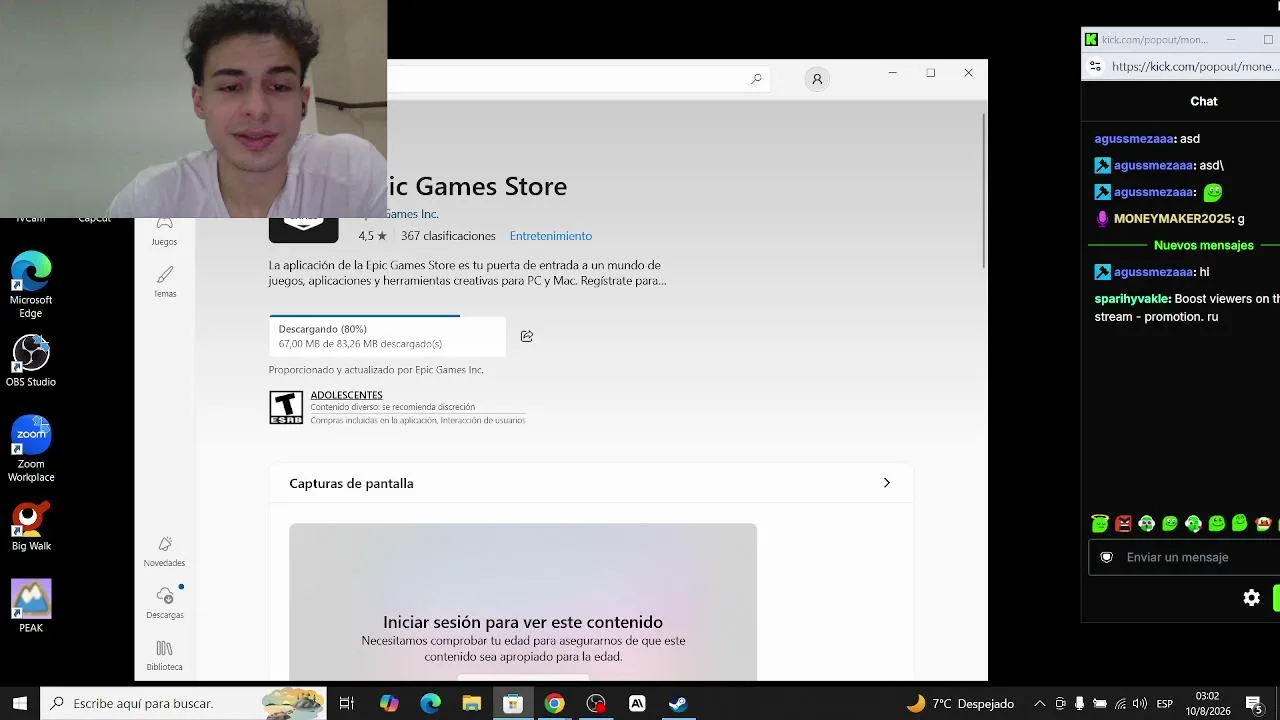Open the Juegos section in Store sidebar

[164, 232]
